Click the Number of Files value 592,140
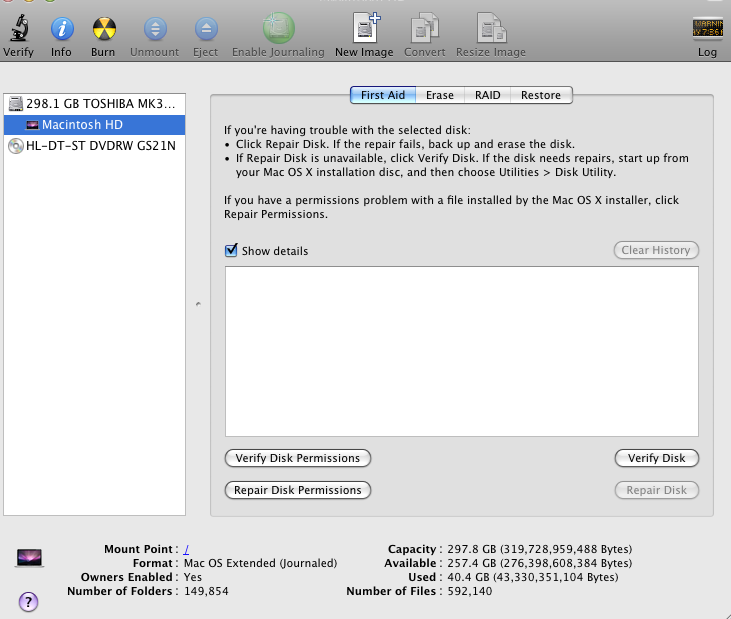731x619 pixels. pyautogui.click(x=469, y=591)
